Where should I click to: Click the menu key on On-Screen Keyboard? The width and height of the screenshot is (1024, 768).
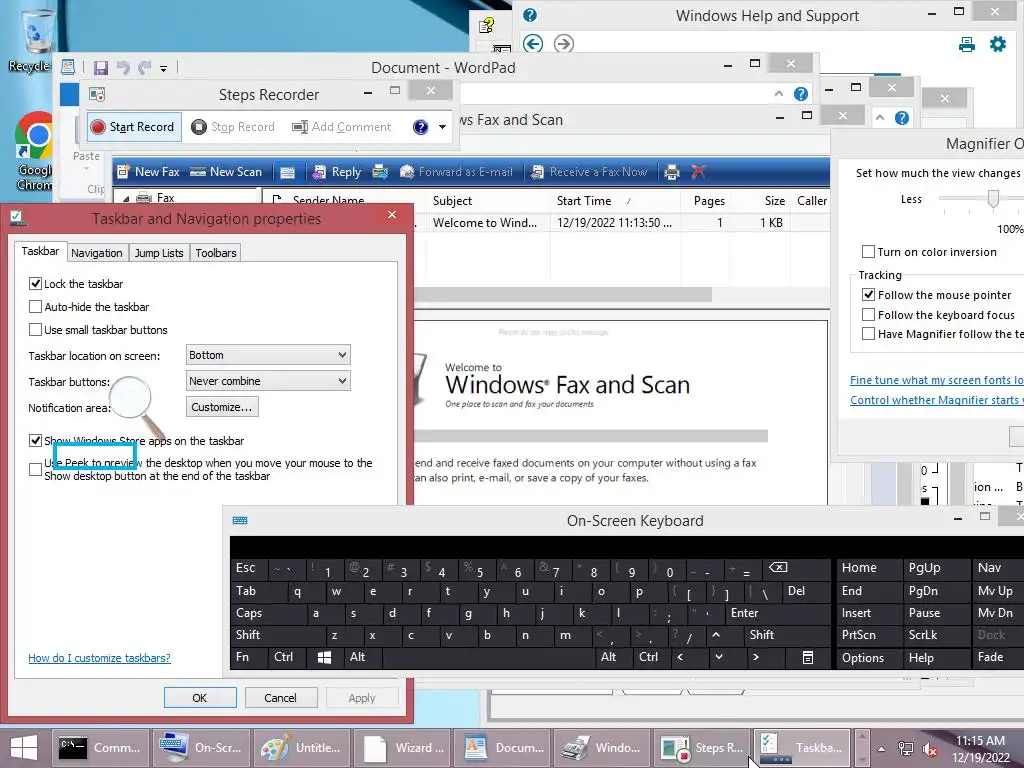click(x=808, y=658)
